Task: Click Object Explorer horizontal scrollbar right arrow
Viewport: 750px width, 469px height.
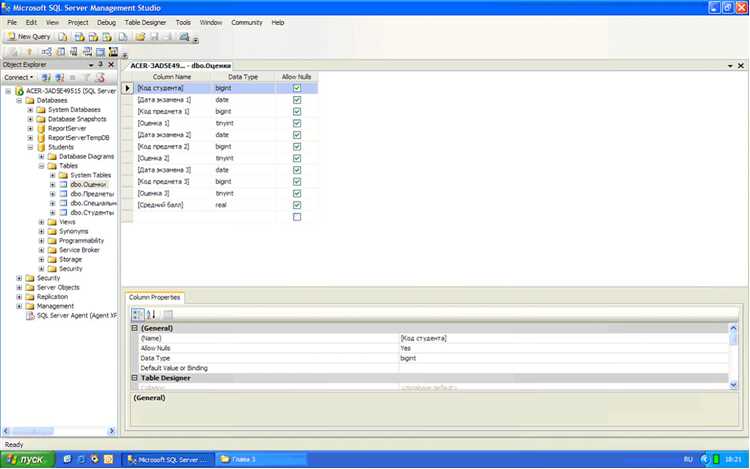Action: click(111, 431)
